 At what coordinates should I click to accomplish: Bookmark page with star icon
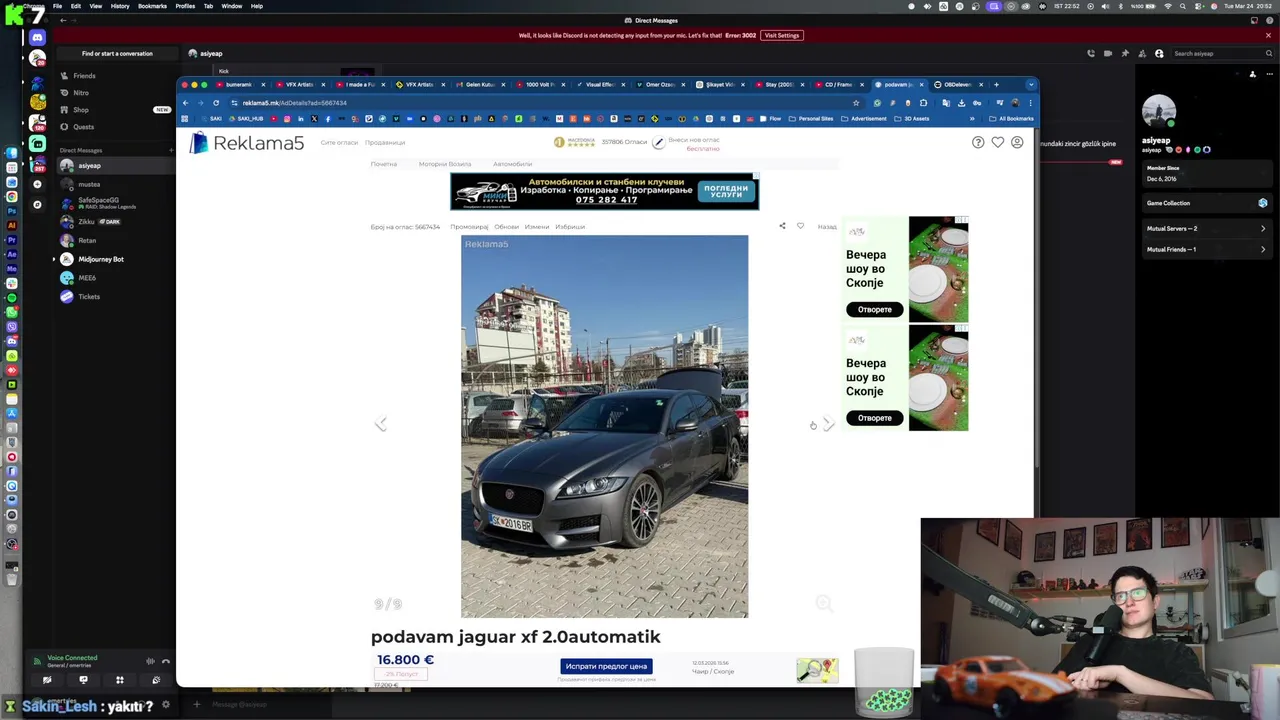pos(856,103)
